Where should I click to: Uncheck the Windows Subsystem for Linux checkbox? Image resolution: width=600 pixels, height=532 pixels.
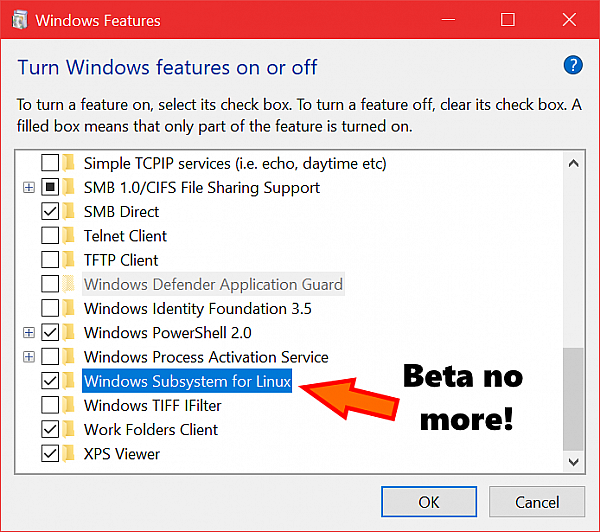coord(50,381)
